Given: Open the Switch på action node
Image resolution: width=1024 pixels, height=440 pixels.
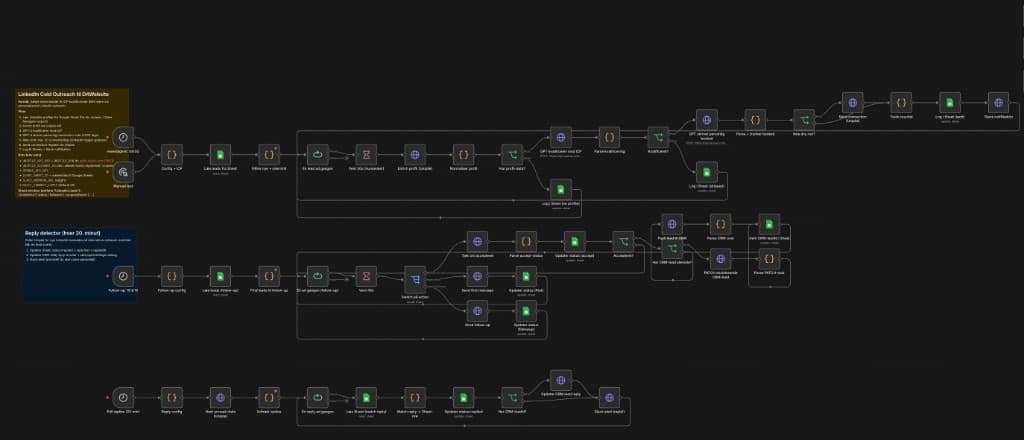Looking at the screenshot, I should click(415, 276).
